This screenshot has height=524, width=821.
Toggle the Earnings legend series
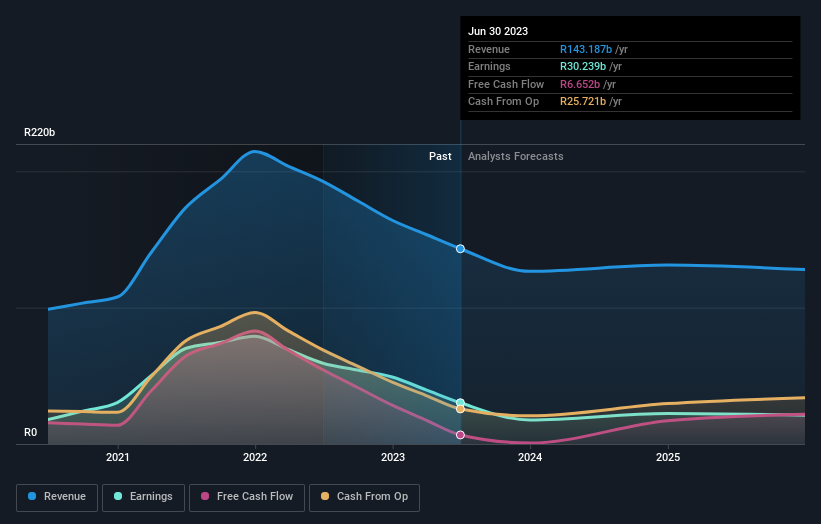(143, 497)
